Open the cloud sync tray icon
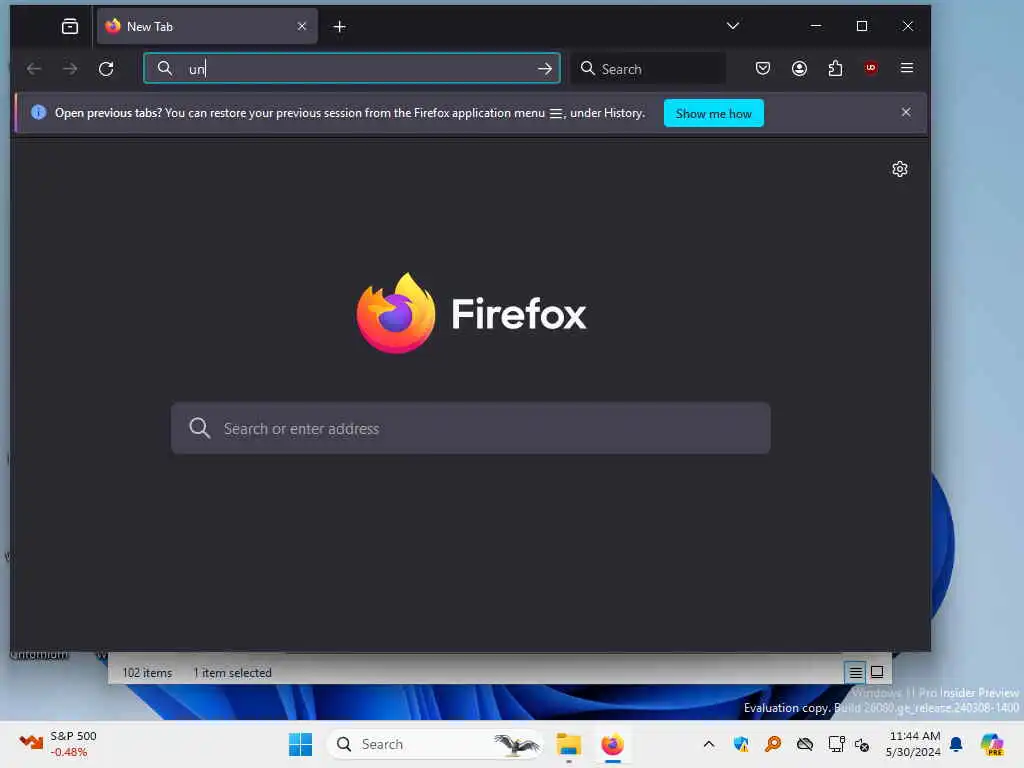This screenshot has width=1024, height=768. click(x=805, y=744)
